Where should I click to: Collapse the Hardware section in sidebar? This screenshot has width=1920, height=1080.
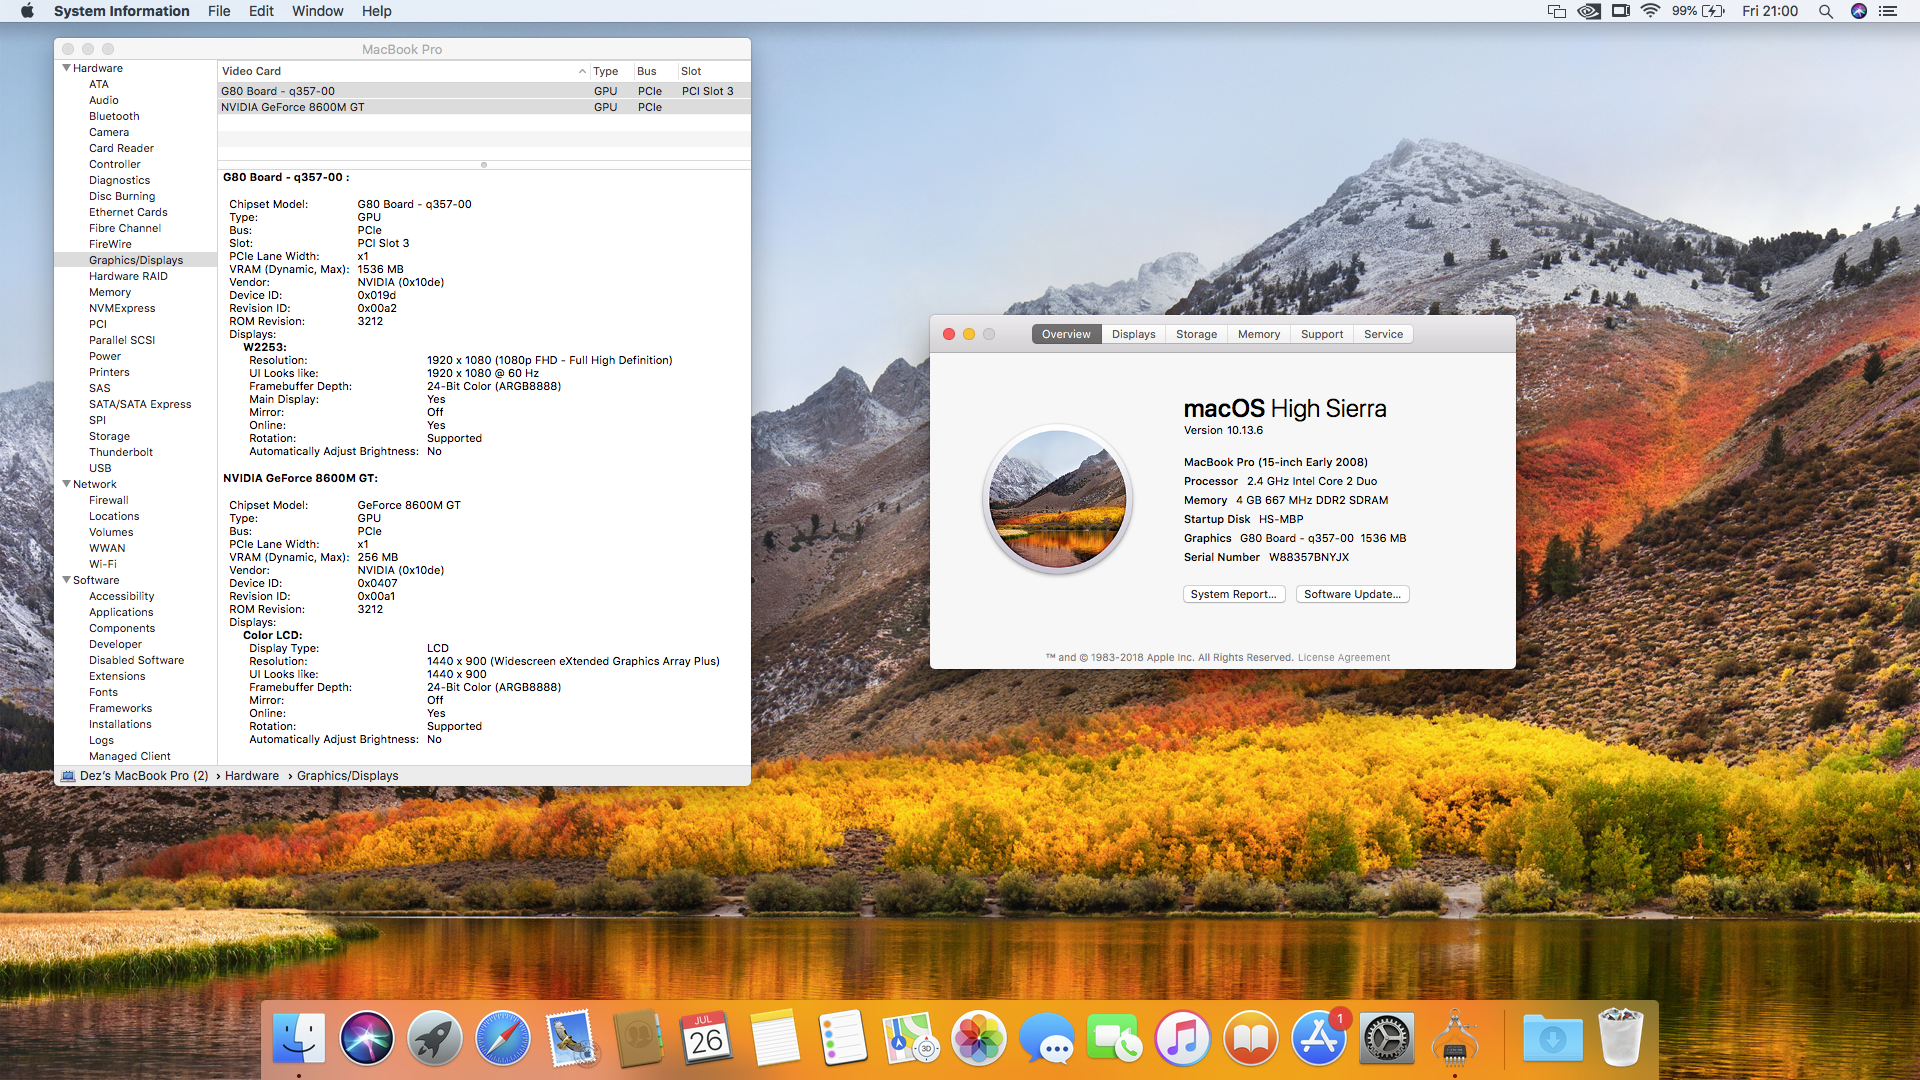(67, 68)
